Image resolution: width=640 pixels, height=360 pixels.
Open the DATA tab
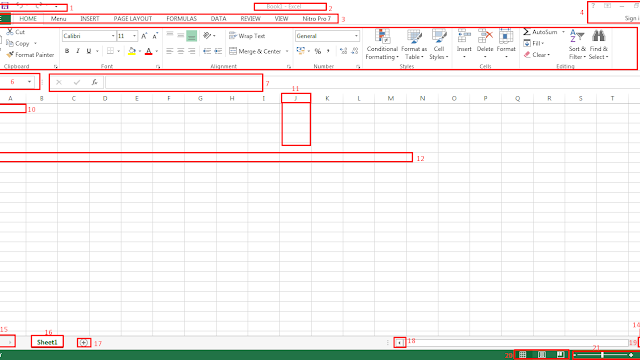click(218, 19)
